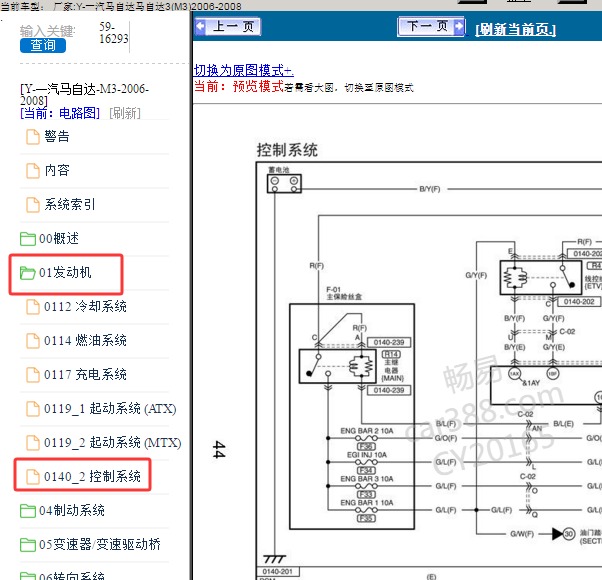The image size is (602, 580).
Task: Open 0140_2 控制系统 page
Action: pos(92,476)
